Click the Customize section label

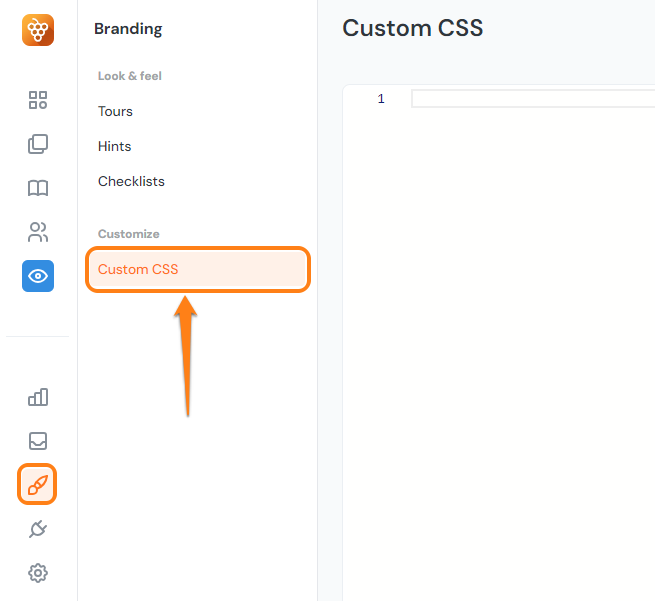129,234
